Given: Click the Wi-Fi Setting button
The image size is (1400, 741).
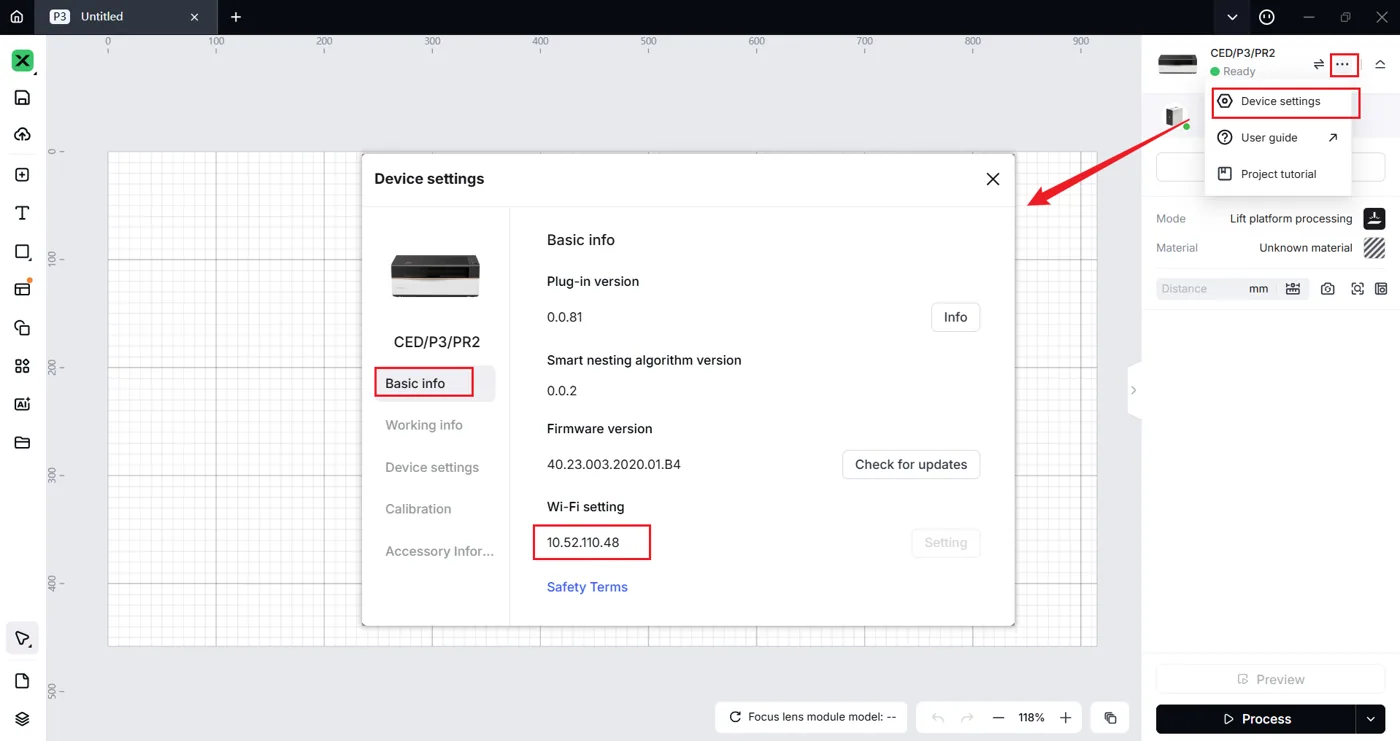Looking at the screenshot, I should coord(945,543).
